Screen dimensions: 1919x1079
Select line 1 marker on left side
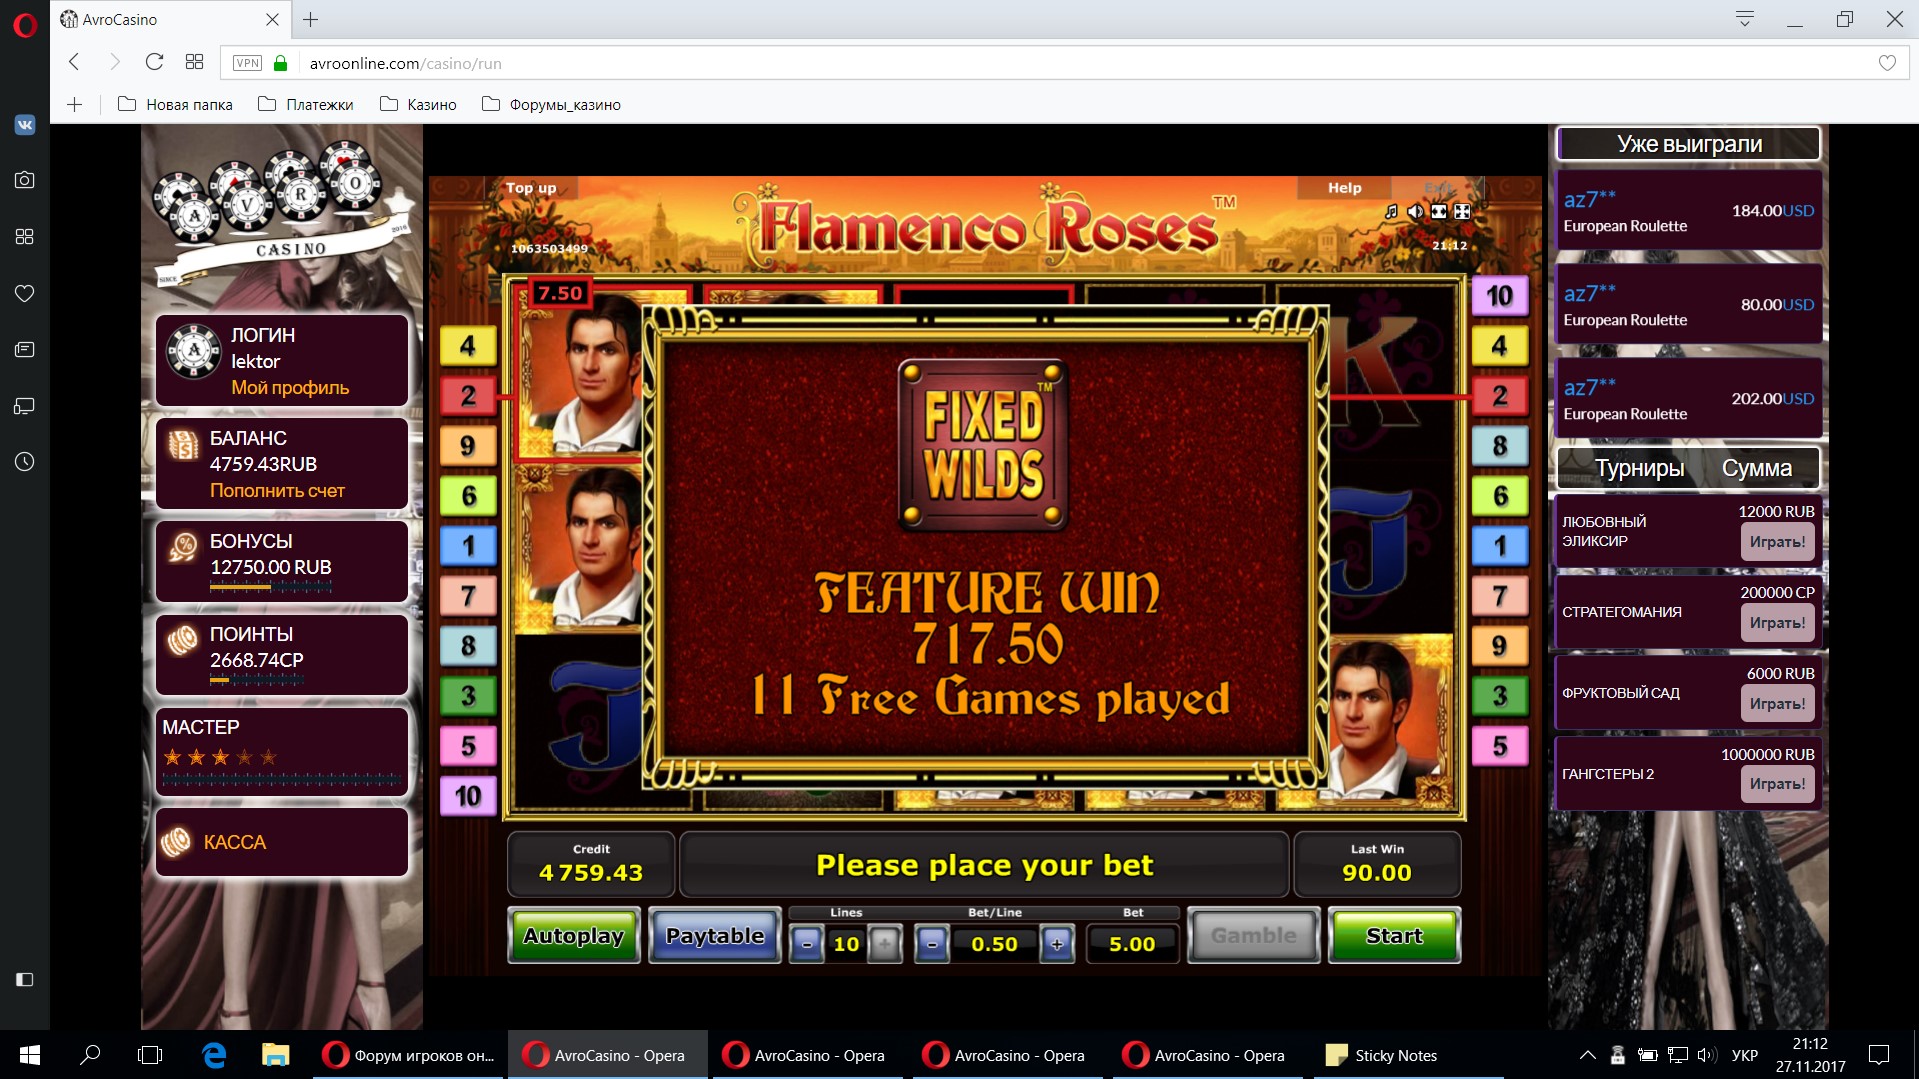(x=468, y=546)
